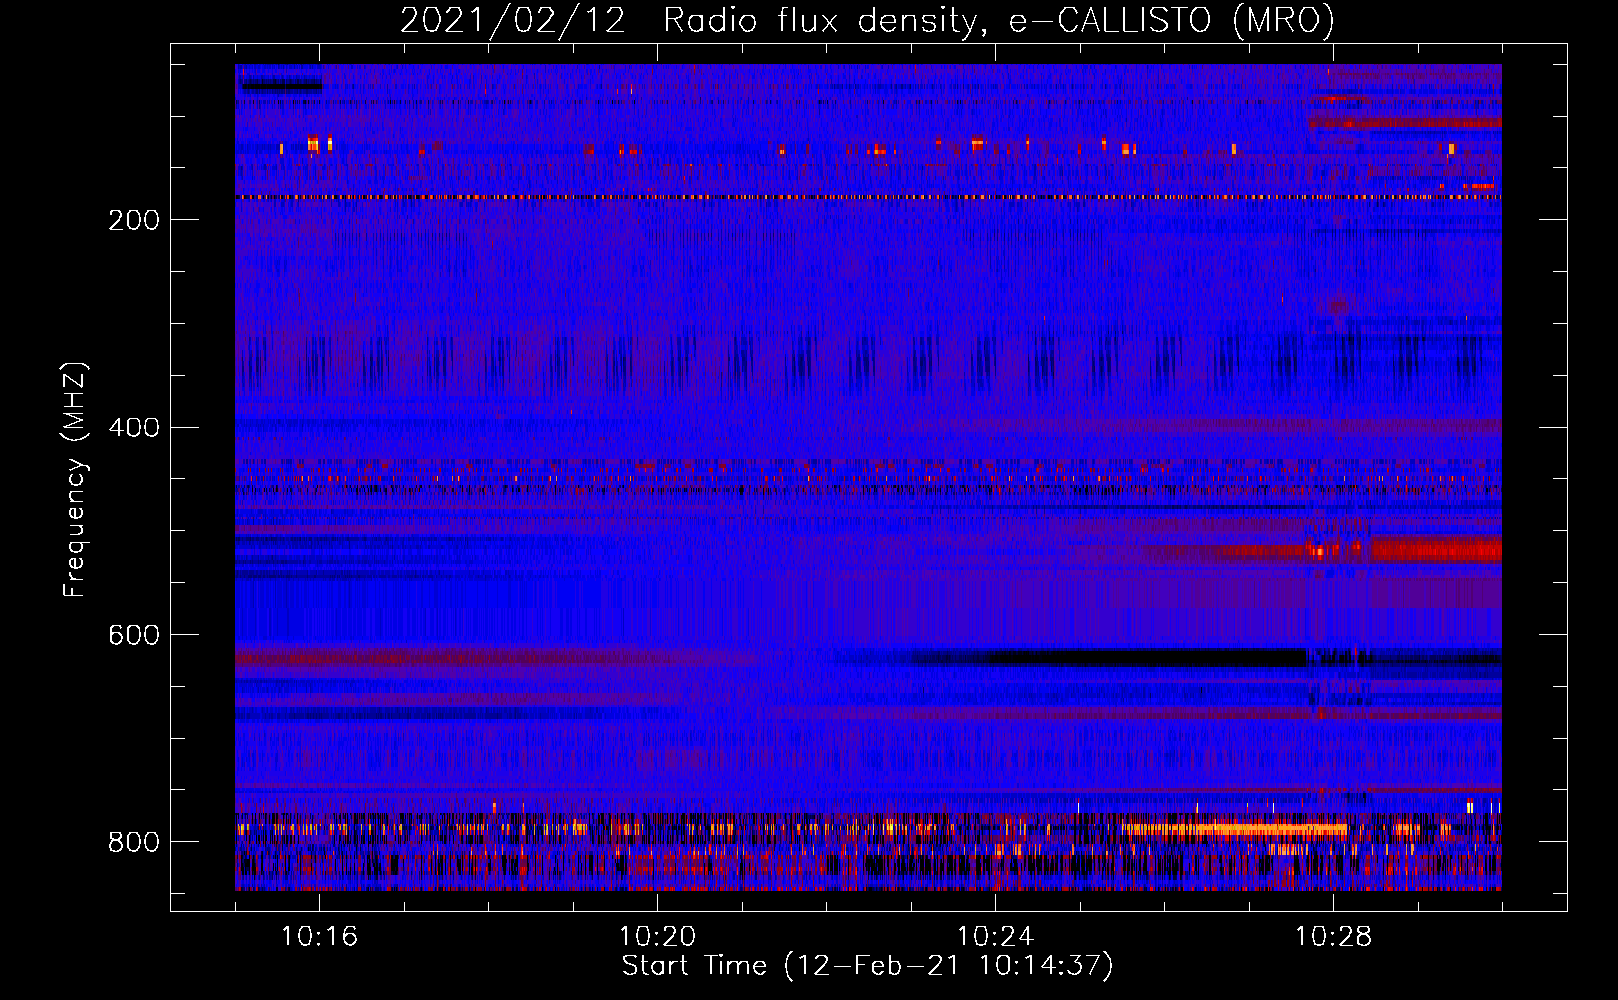This screenshot has height=1000, width=1618.
Task: Click the 600 frequency tick label
Action: tap(134, 635)
